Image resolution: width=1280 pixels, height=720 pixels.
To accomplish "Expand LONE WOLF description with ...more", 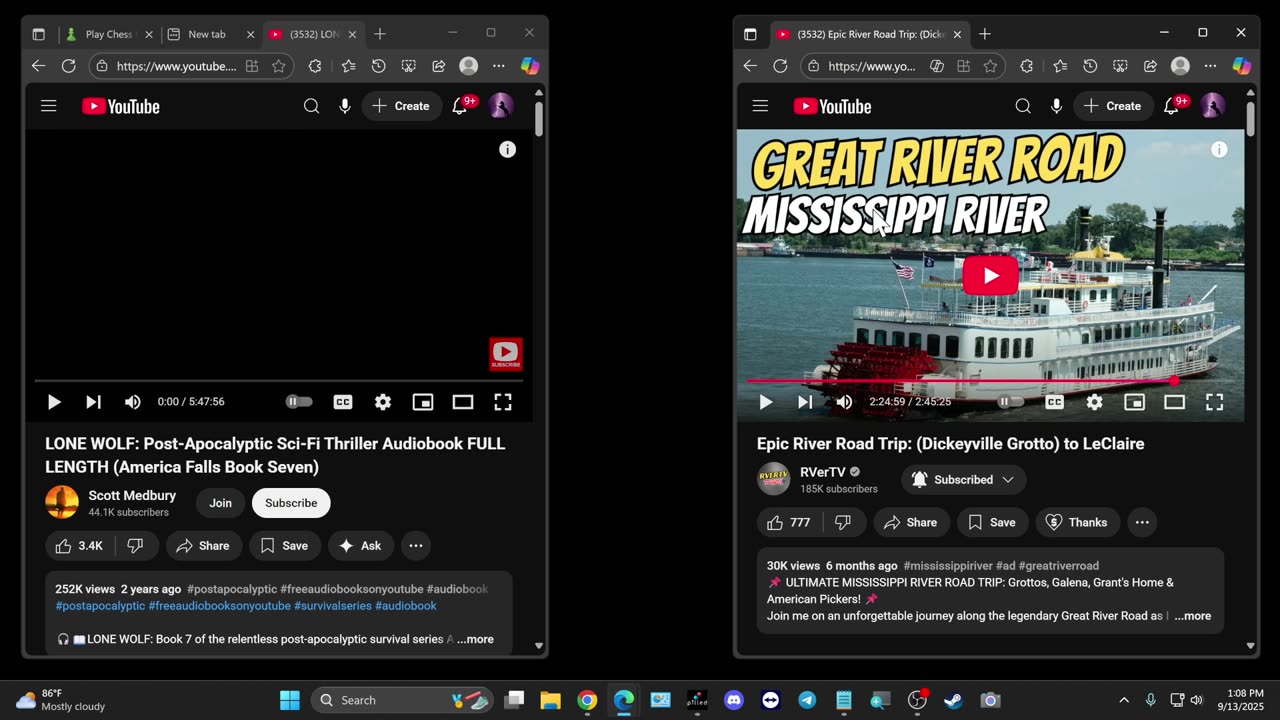I will (x=475, y=639).
